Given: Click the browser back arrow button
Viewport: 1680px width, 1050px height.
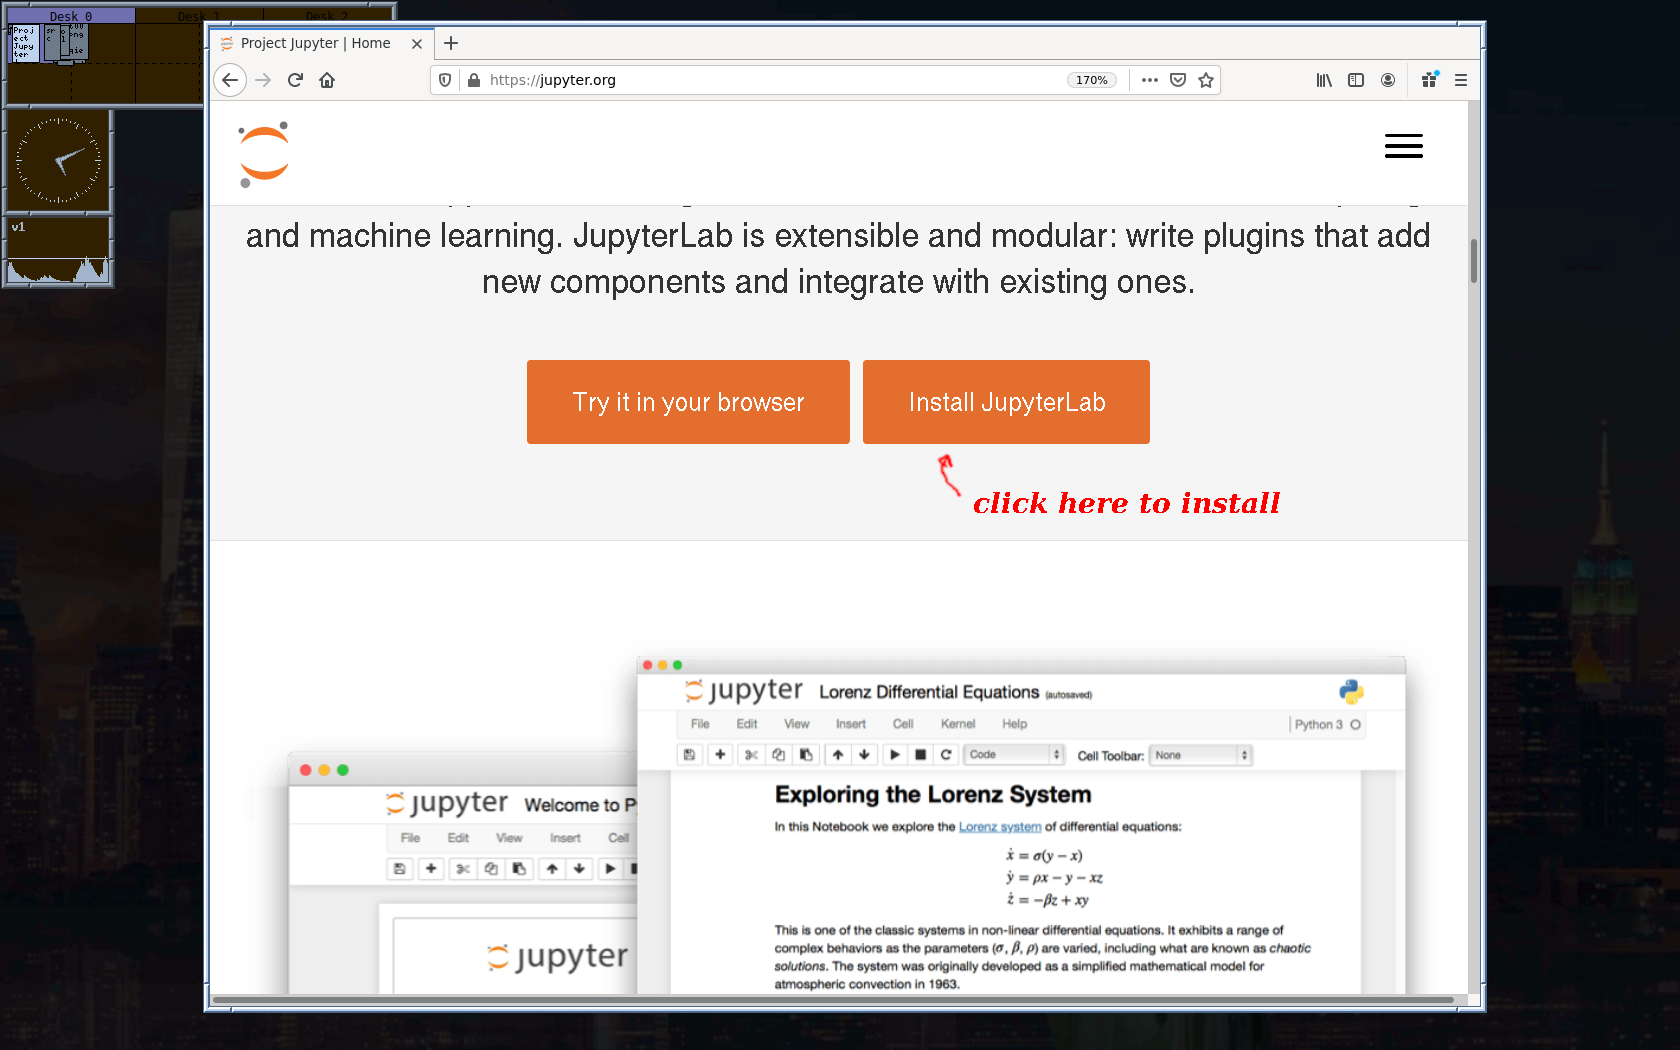Looking at the screenshot, I should 230,80.
